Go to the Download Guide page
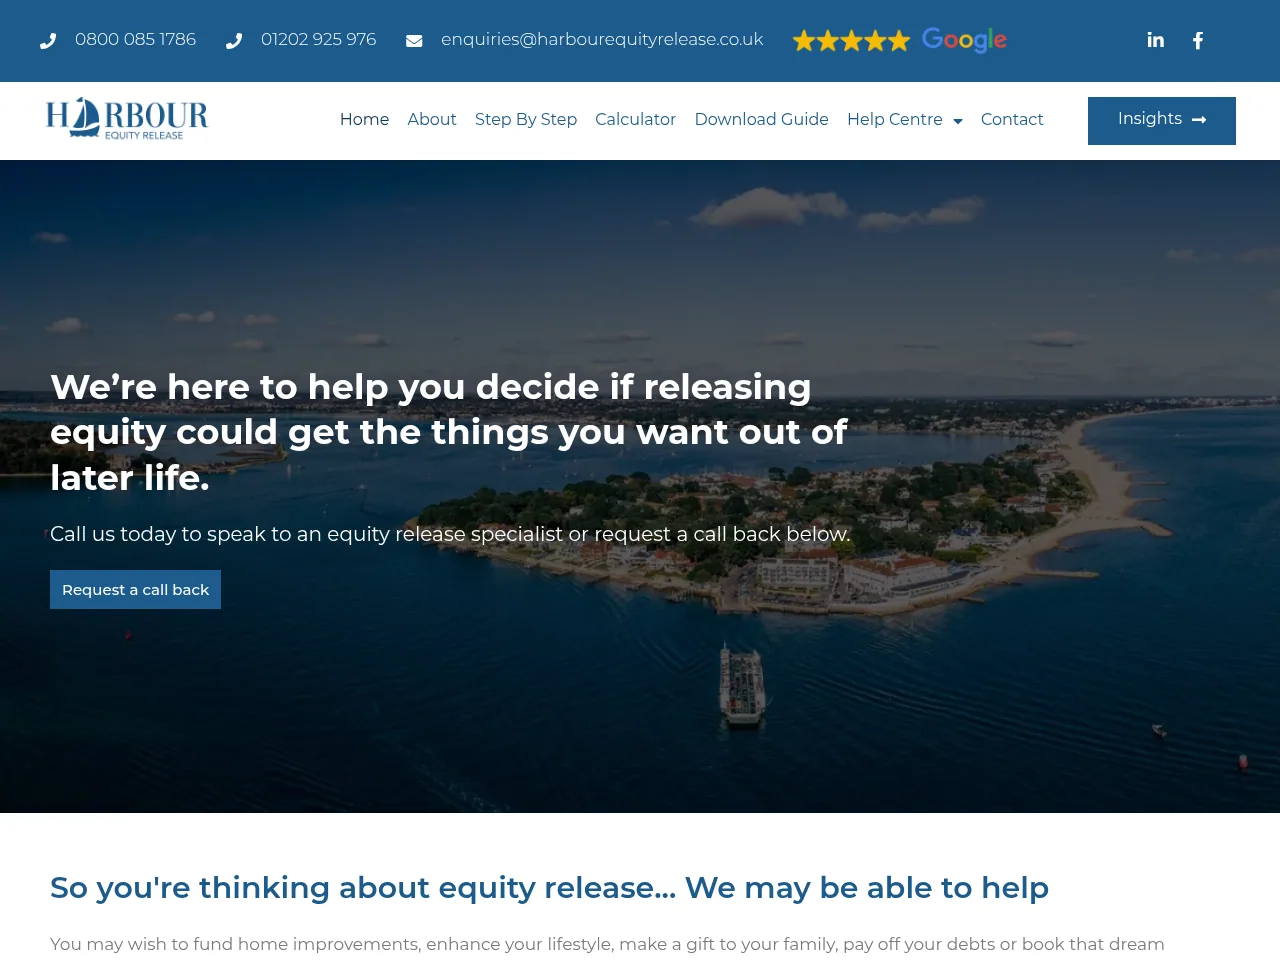 coord(761,120)
